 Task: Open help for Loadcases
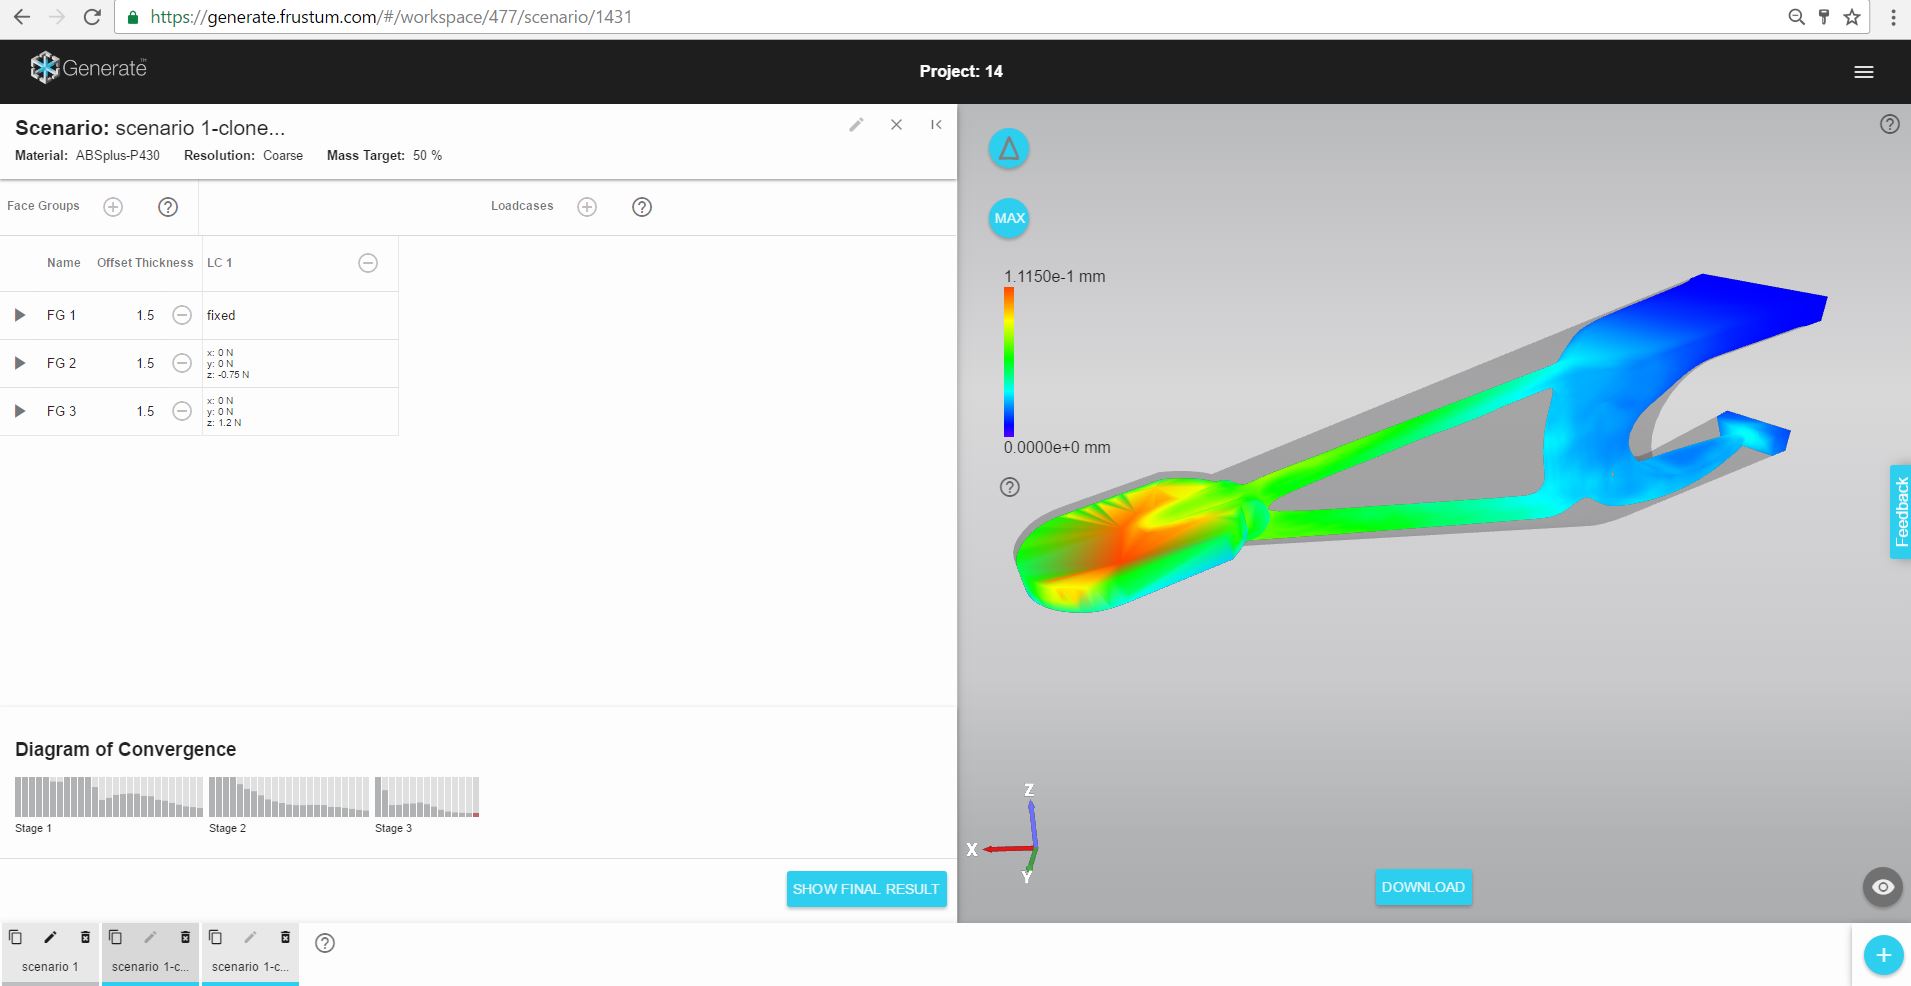(642, 207)
